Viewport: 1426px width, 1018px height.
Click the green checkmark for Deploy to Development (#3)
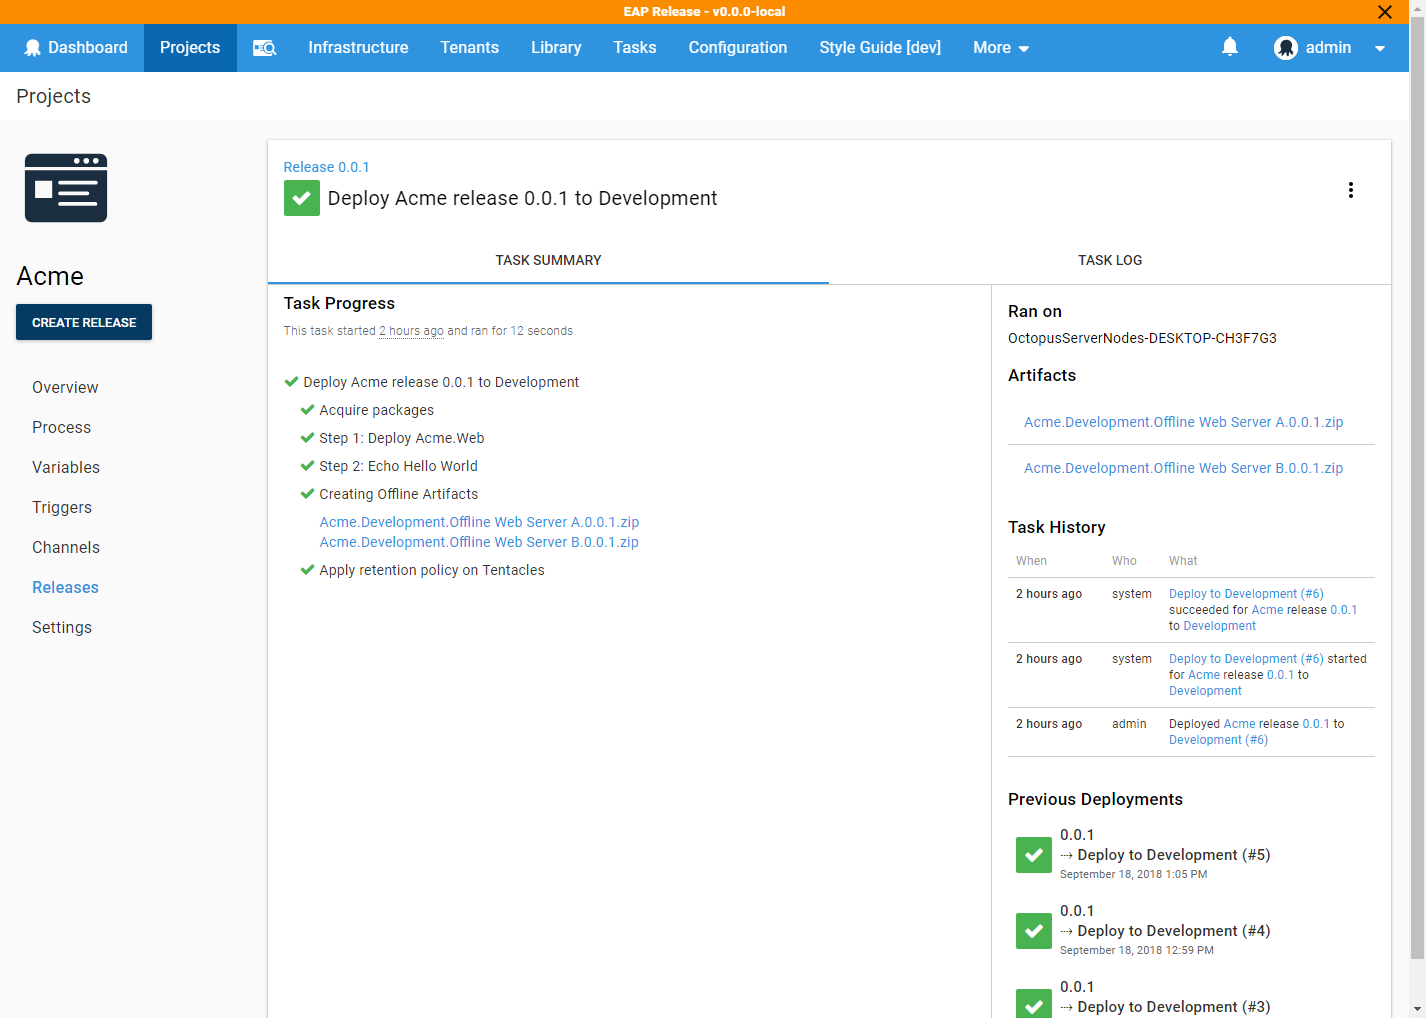click(1034, 1003)
